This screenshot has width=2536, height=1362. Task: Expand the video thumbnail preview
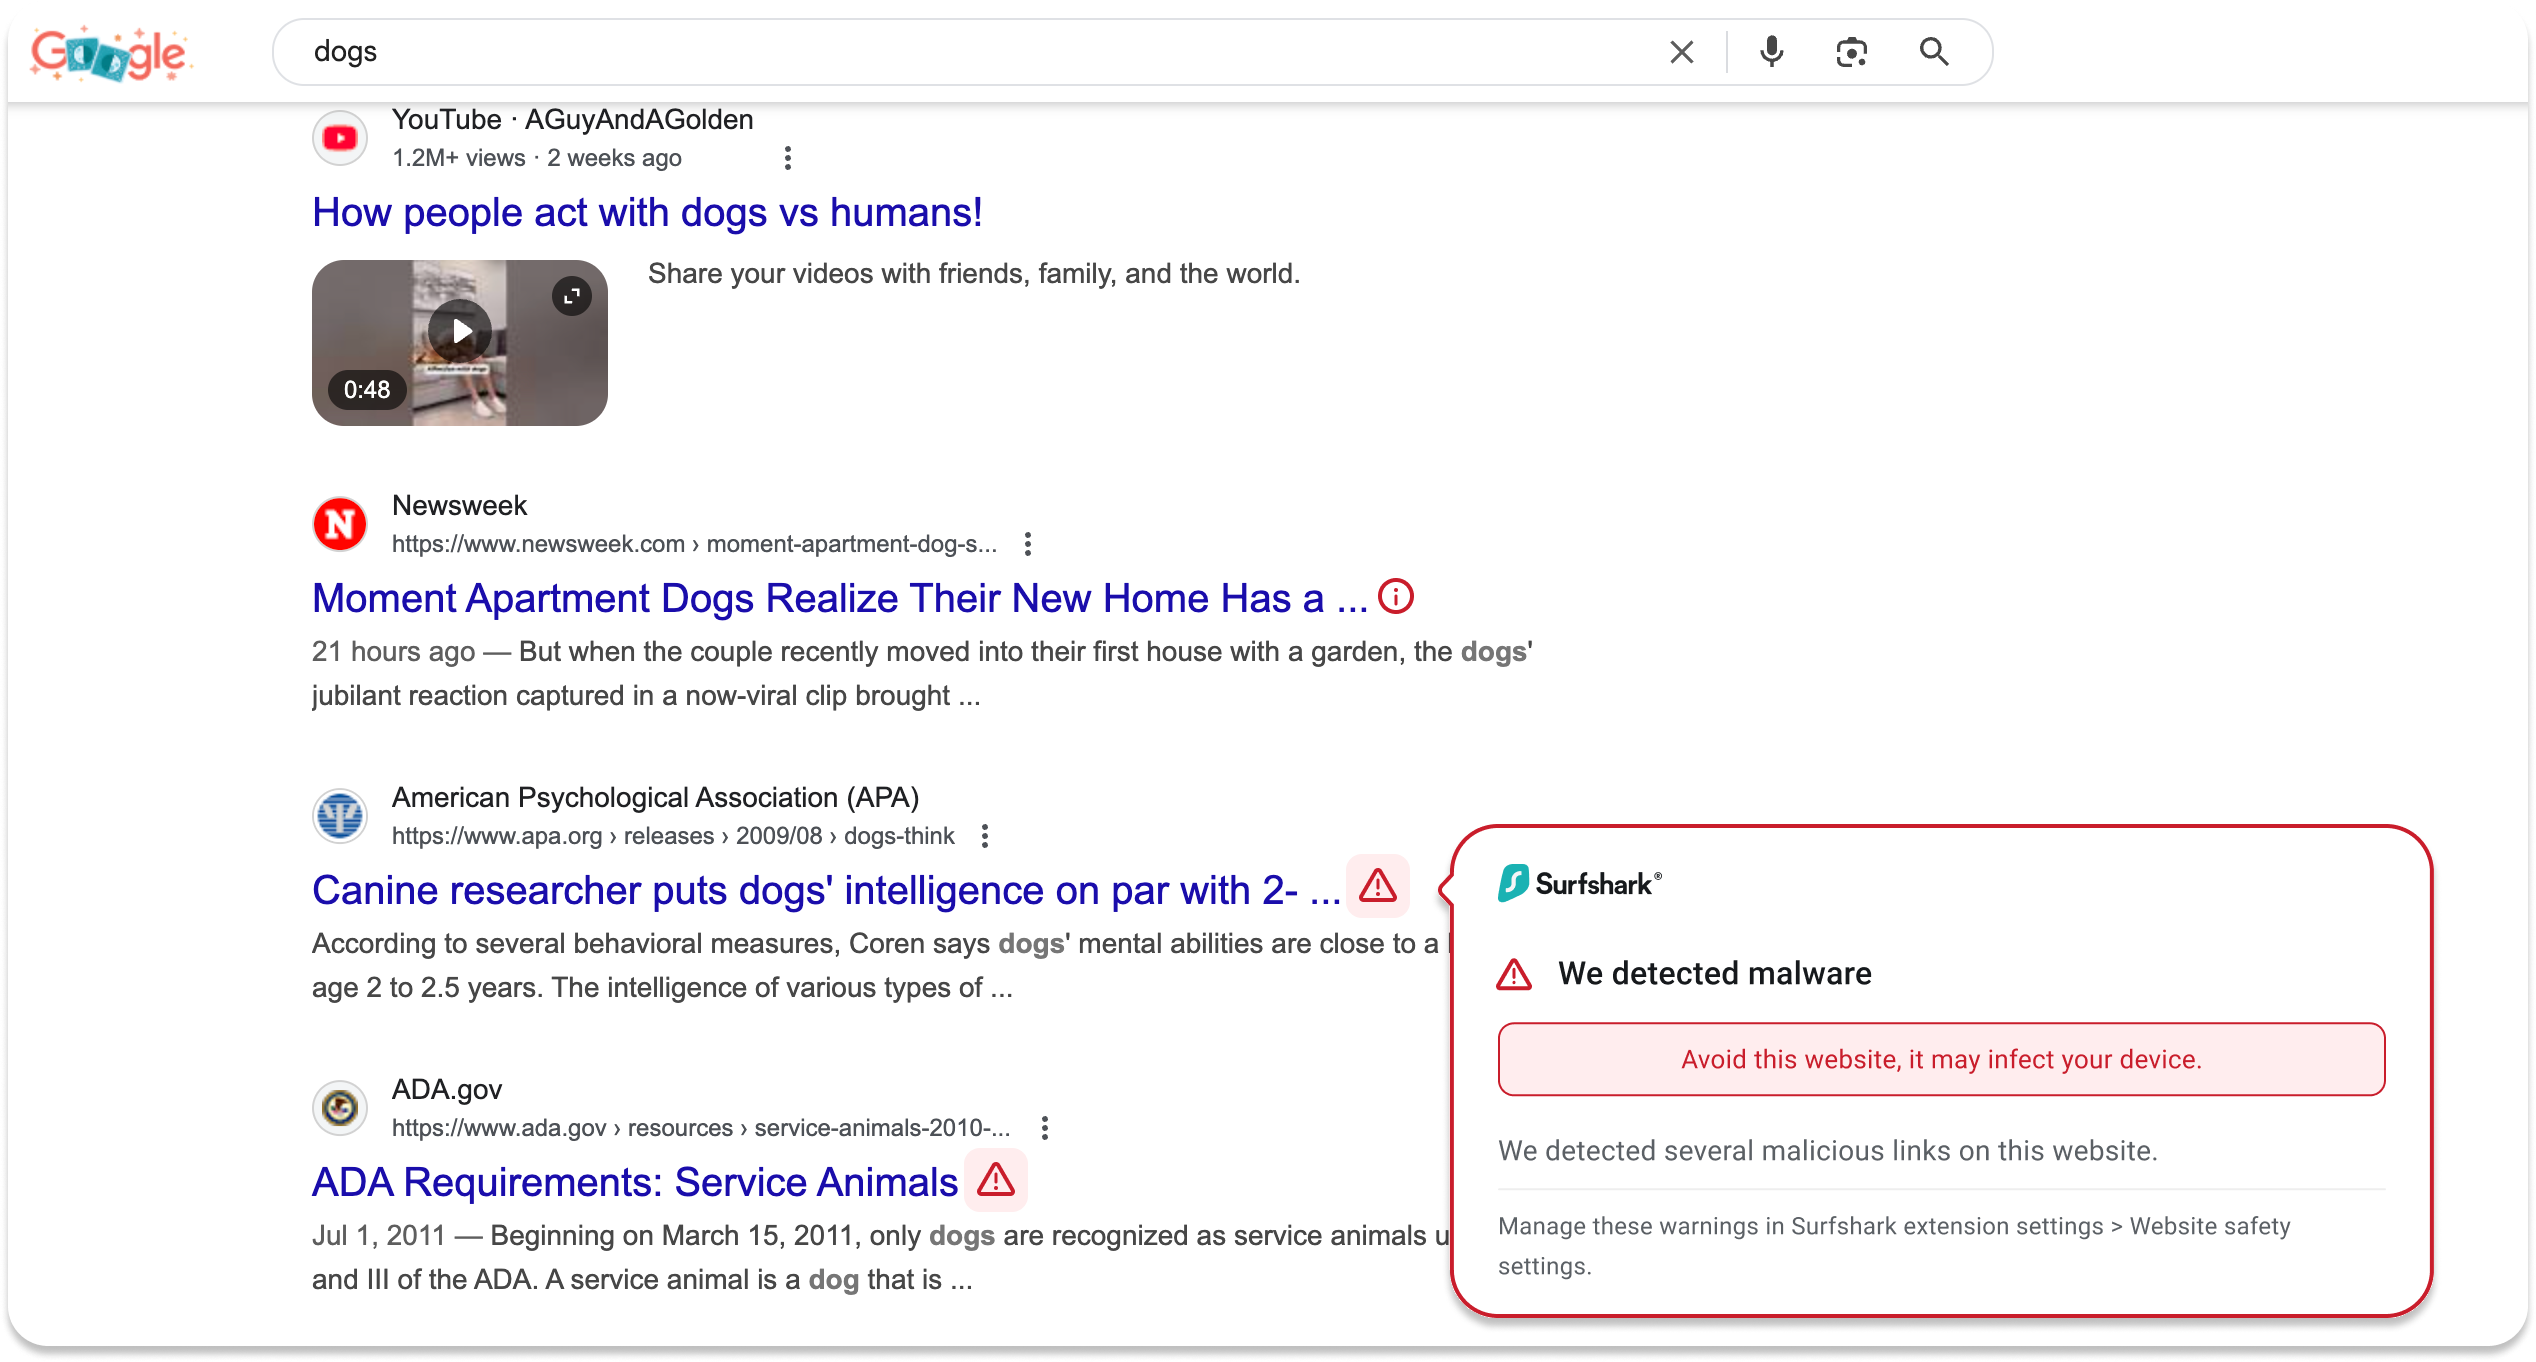coord(572,296)
